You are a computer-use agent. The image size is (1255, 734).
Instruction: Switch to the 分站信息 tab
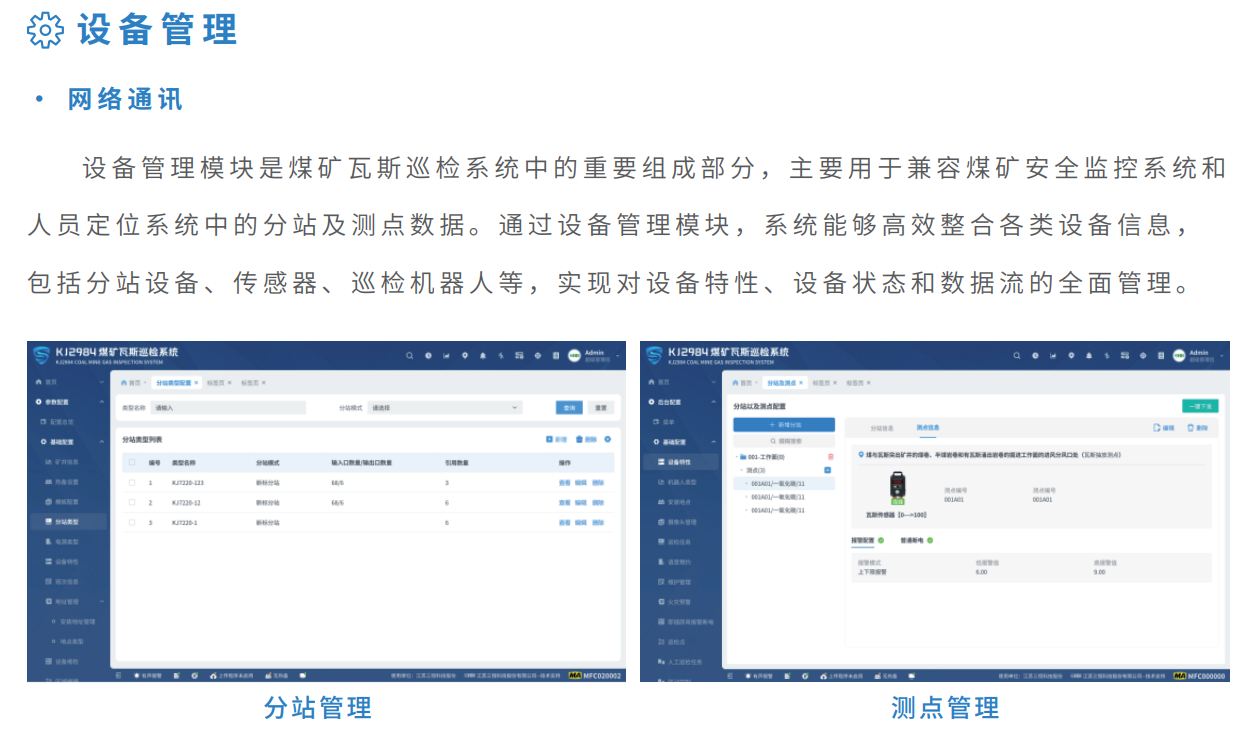(x=882, y=428)
